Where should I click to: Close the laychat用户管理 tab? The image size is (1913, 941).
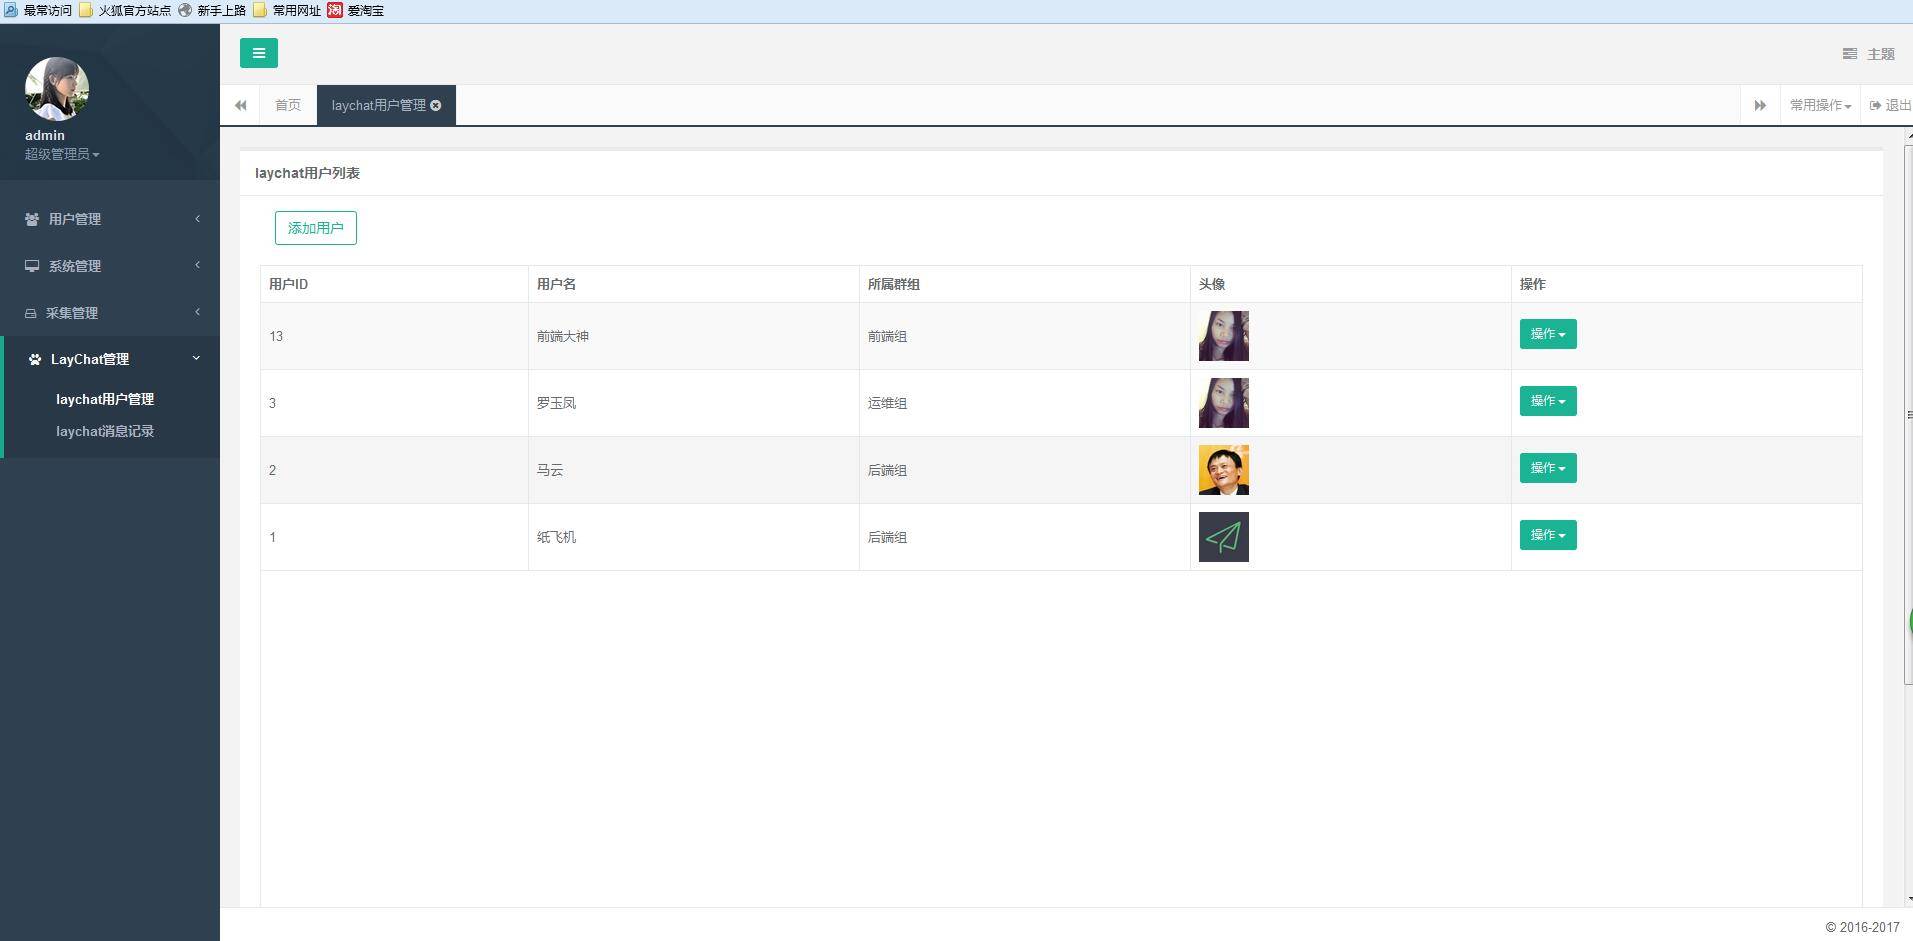[436, 105]
